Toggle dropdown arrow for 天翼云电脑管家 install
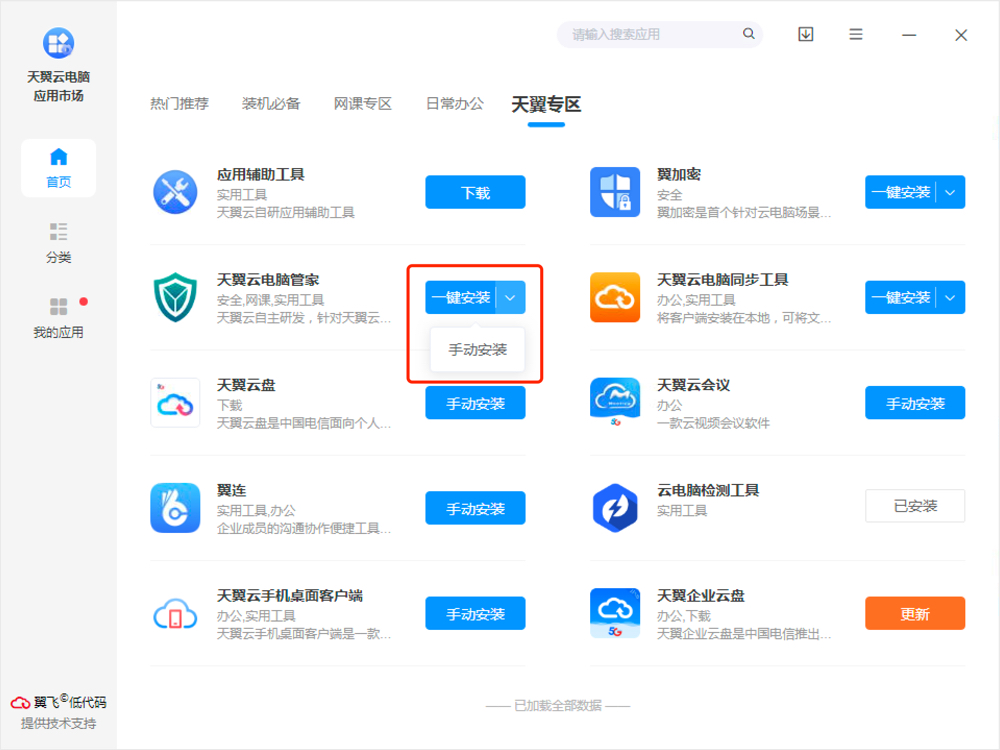 point(510,297)
